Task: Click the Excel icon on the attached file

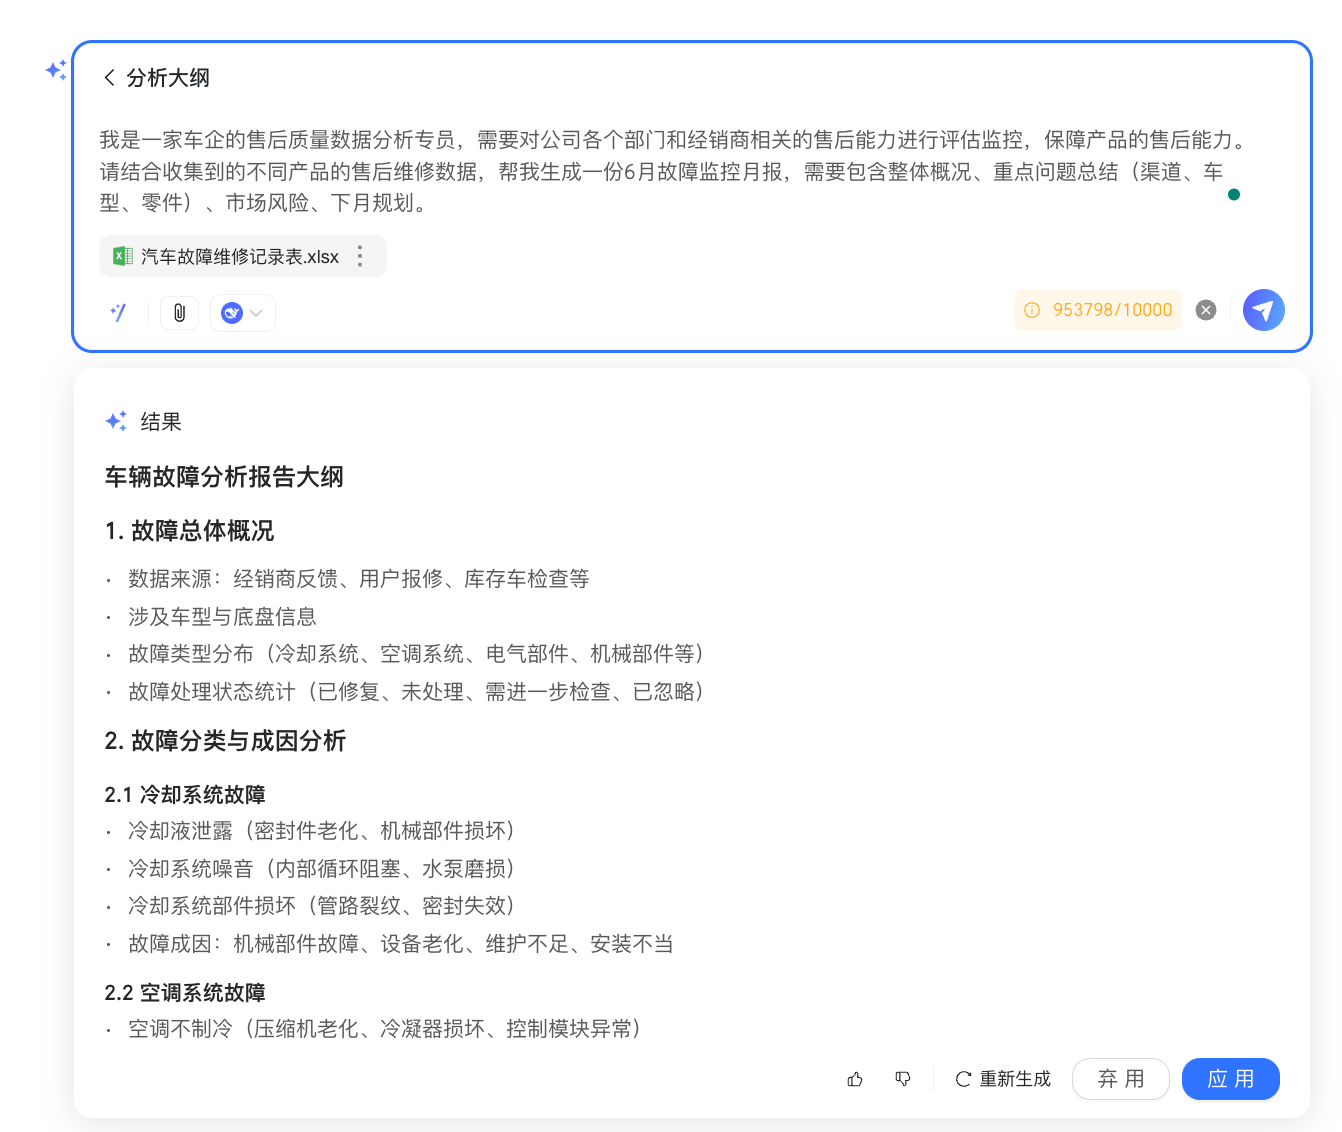Action: 120,256
